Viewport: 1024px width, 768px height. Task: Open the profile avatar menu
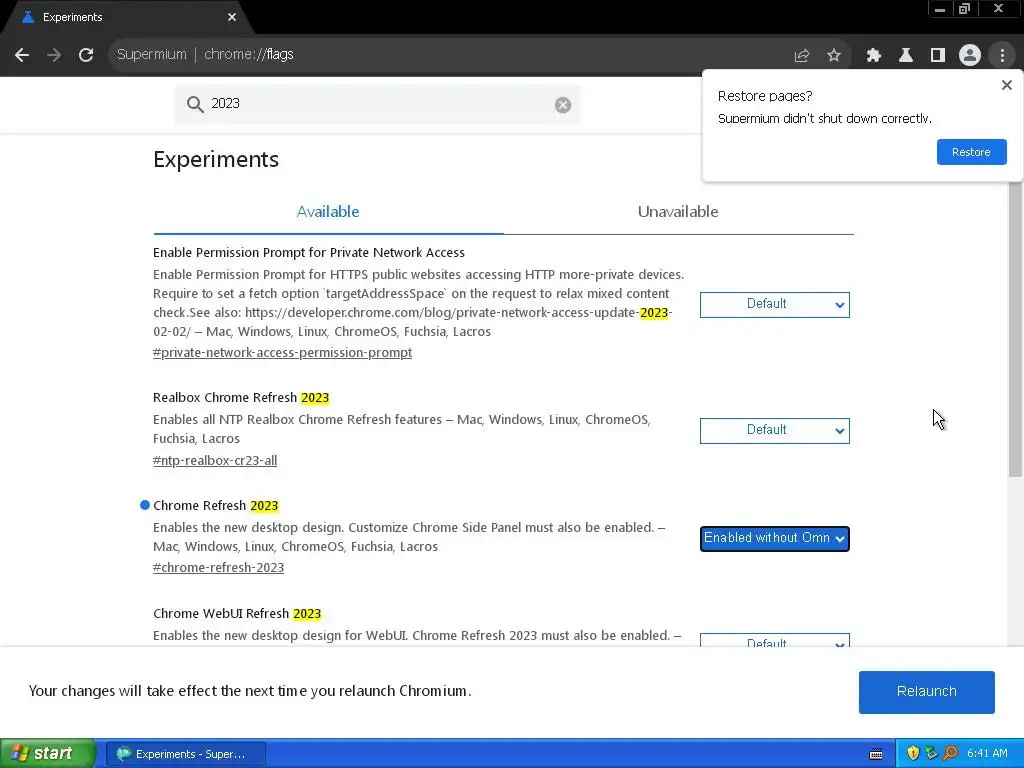970,56
